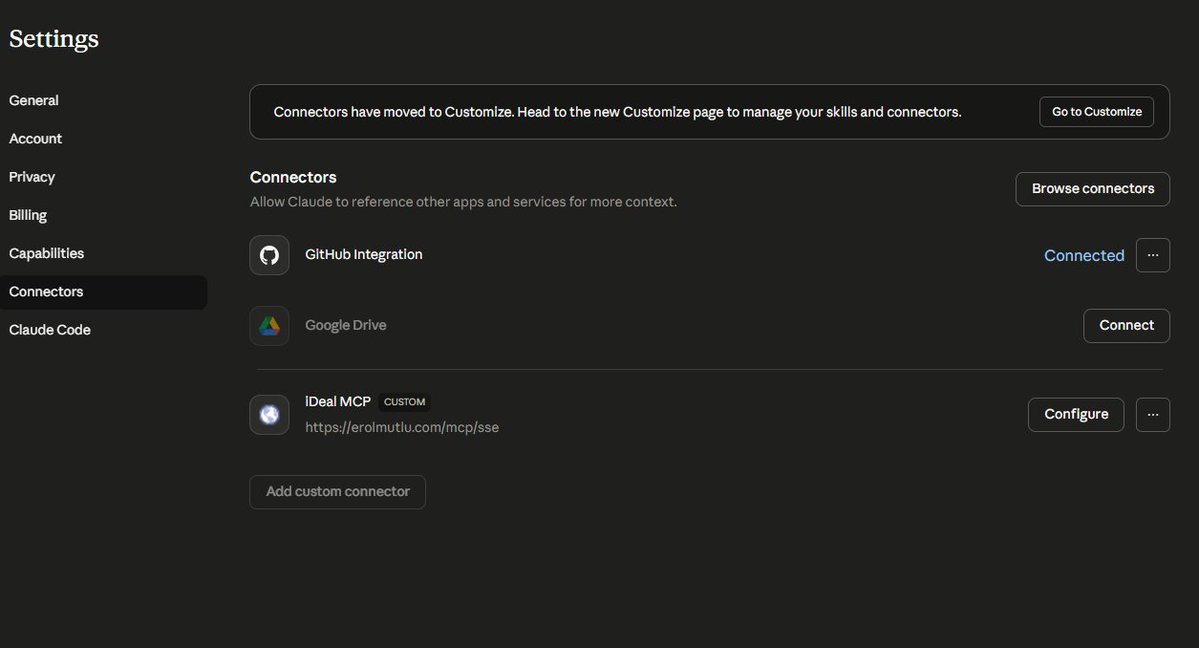Click the Connectors section heading
Image resolution: width=1199 pixels, height=648 pixels.
pos(293,177)
